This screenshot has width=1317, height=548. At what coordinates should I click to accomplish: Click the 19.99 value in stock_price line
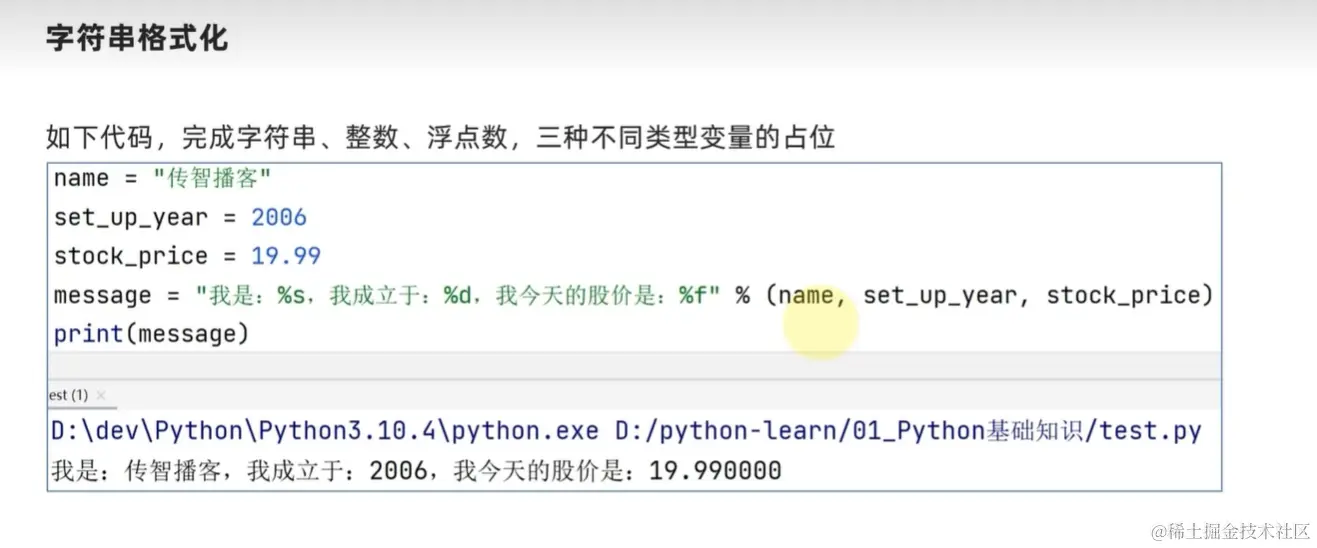286,256
